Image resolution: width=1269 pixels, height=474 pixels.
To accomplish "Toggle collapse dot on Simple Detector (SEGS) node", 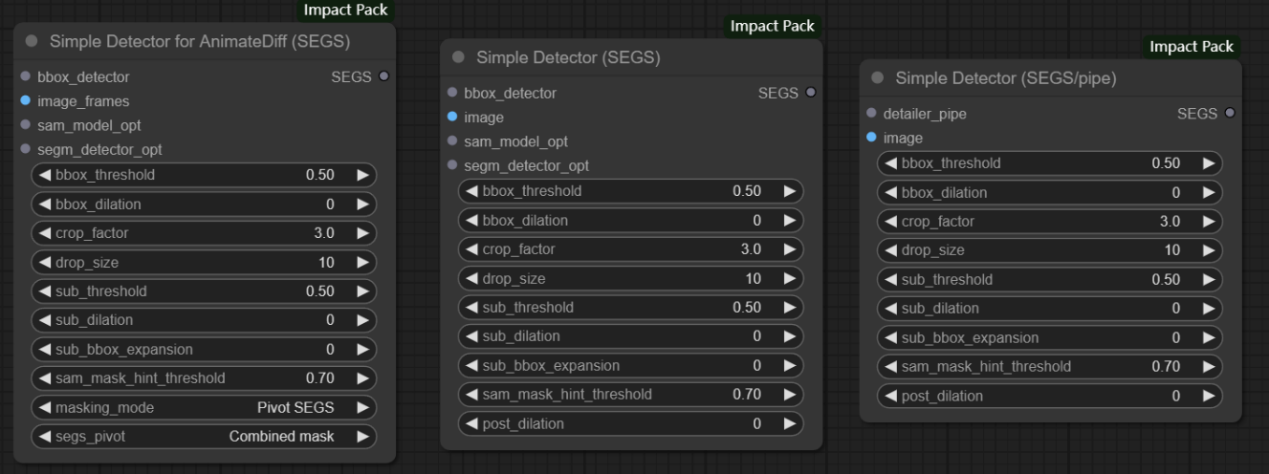I will click(x=458, y=58).
